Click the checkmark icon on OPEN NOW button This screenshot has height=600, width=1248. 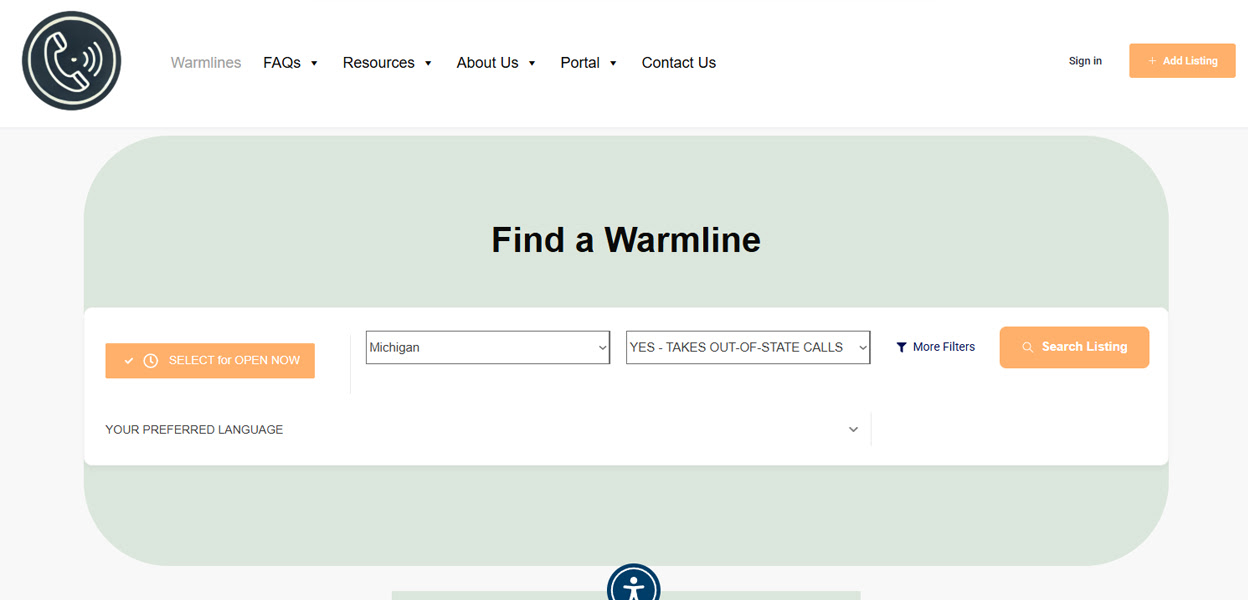point(128,360)
